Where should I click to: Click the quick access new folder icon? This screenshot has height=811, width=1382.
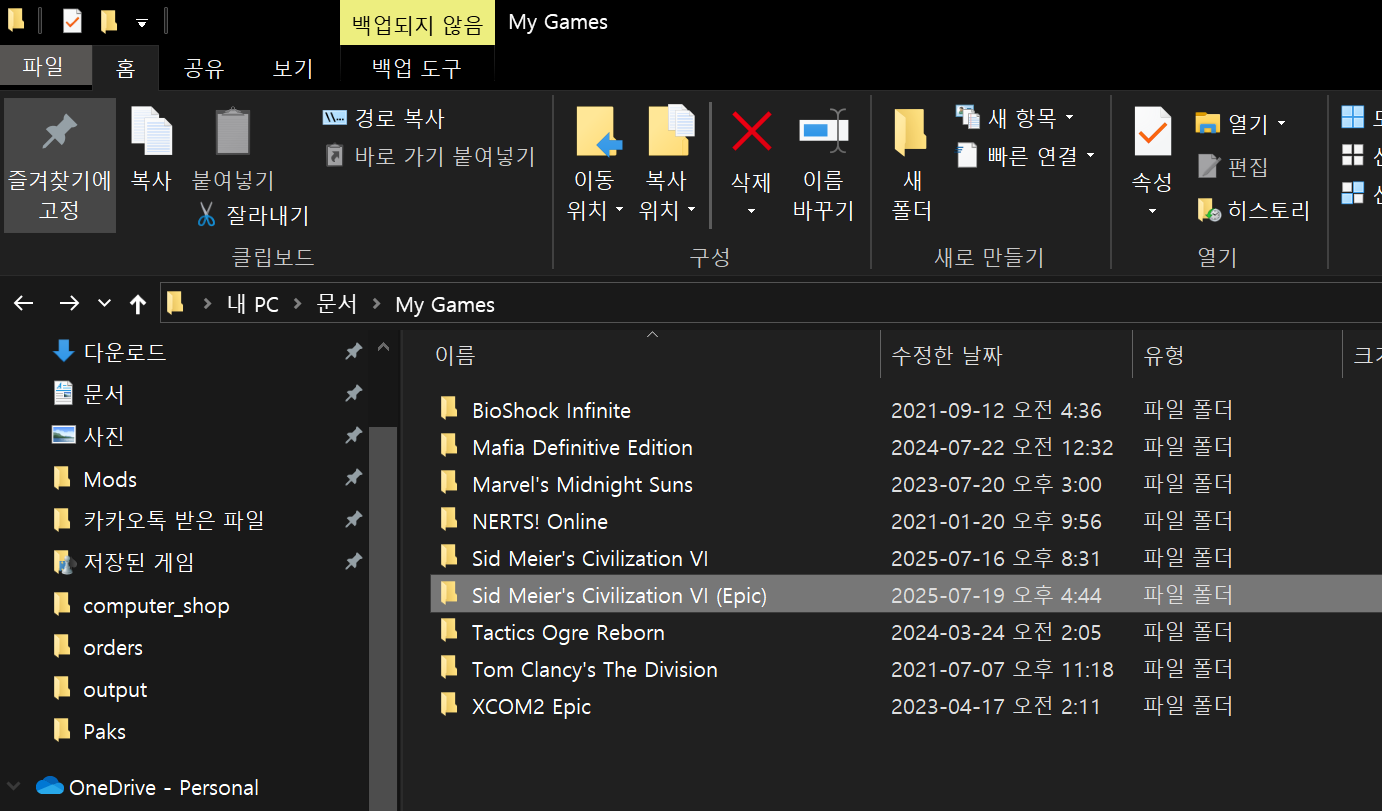109,21
